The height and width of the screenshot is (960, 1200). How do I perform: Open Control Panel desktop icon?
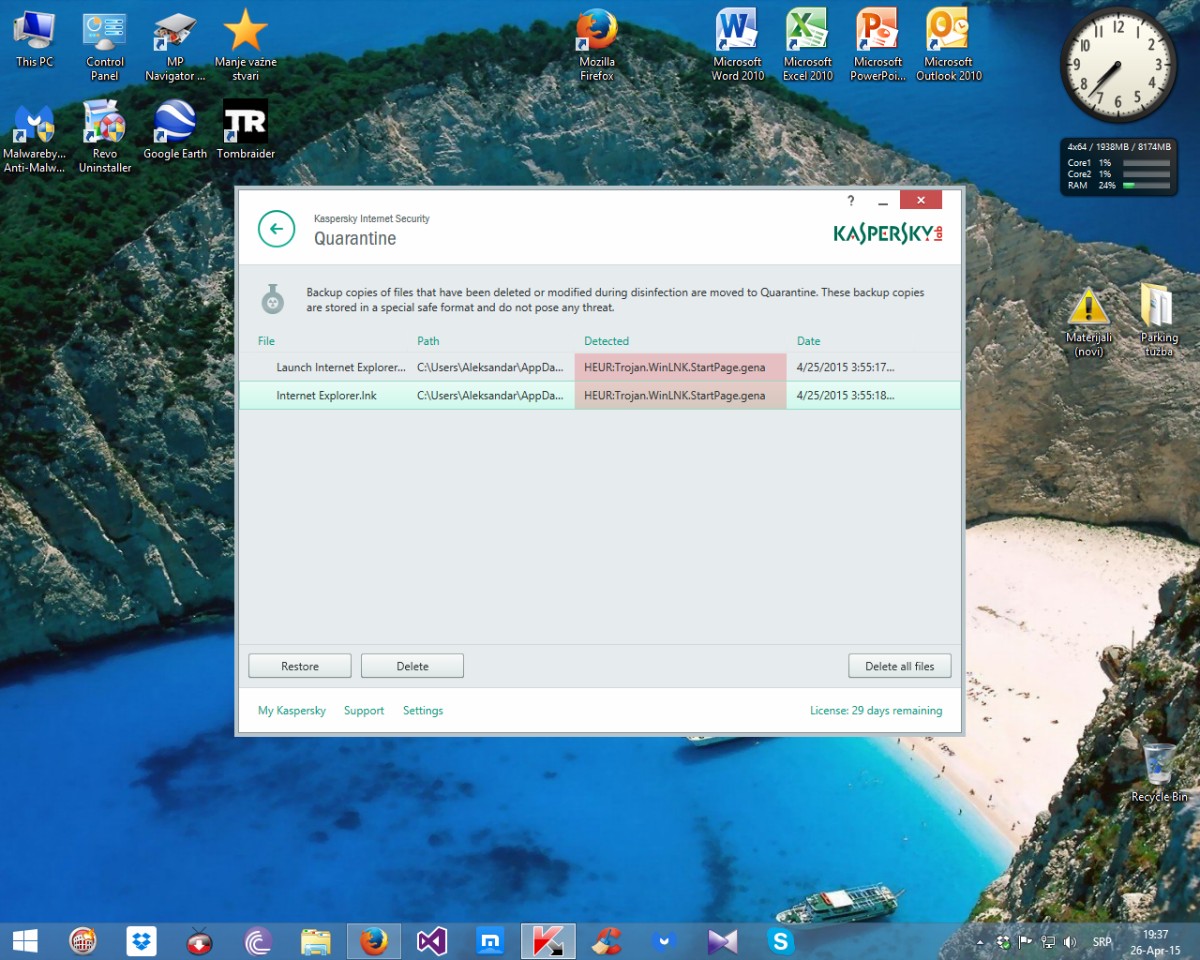point(105,47)
